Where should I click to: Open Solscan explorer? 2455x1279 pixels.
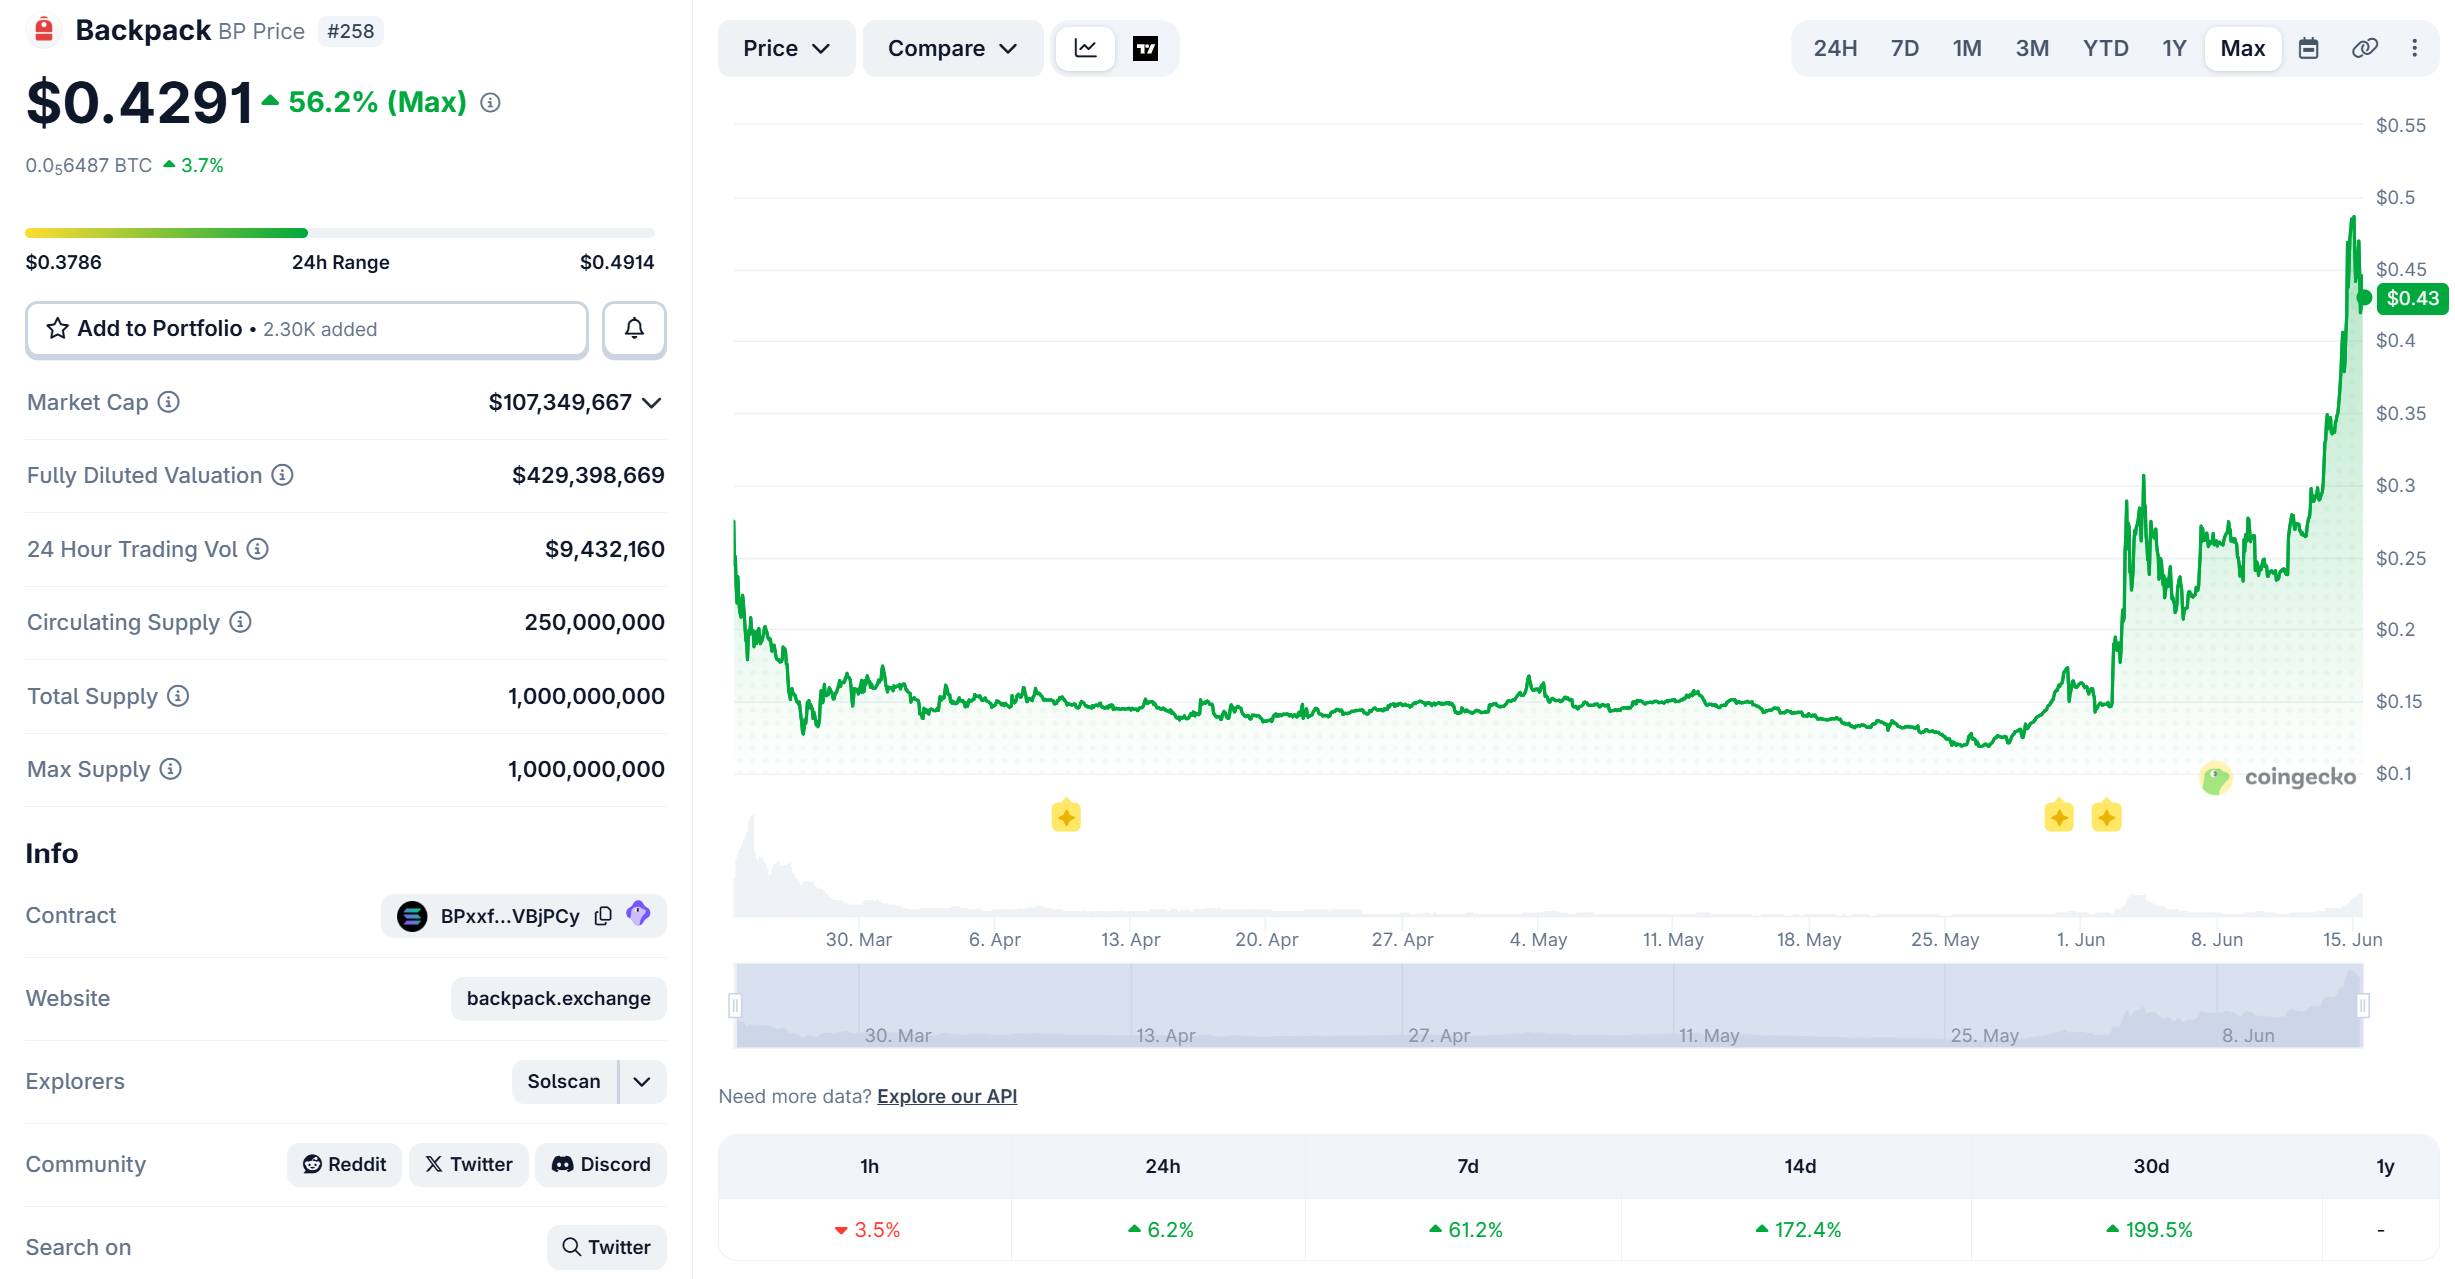coord(564,1082)
